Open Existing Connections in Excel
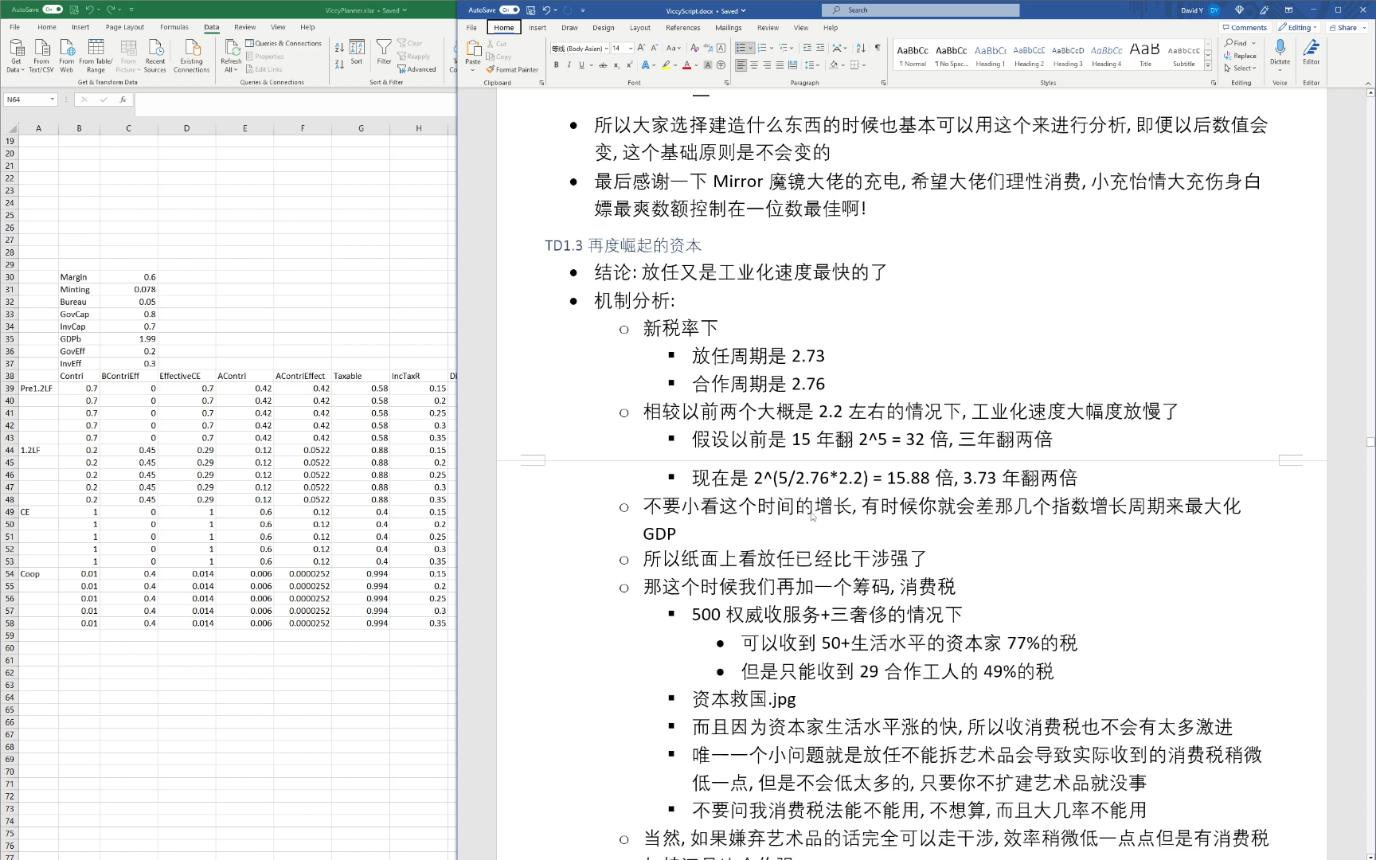Viewport: 1376px width, 860px height. point(191,56)
